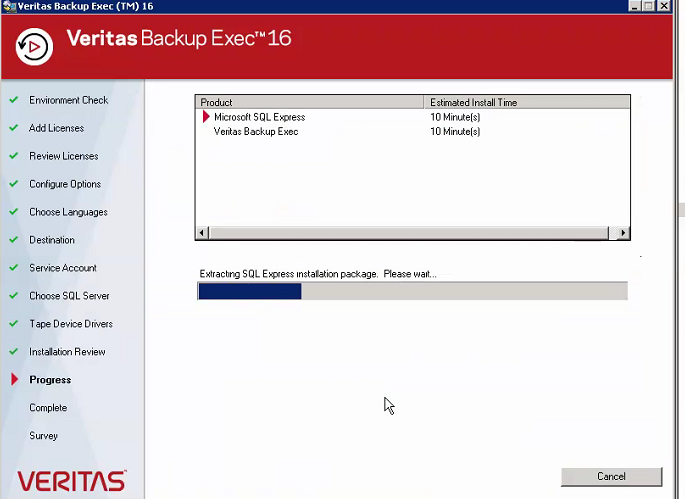Click the title bar application icon

pyautogui.click(x=8, y=6)
